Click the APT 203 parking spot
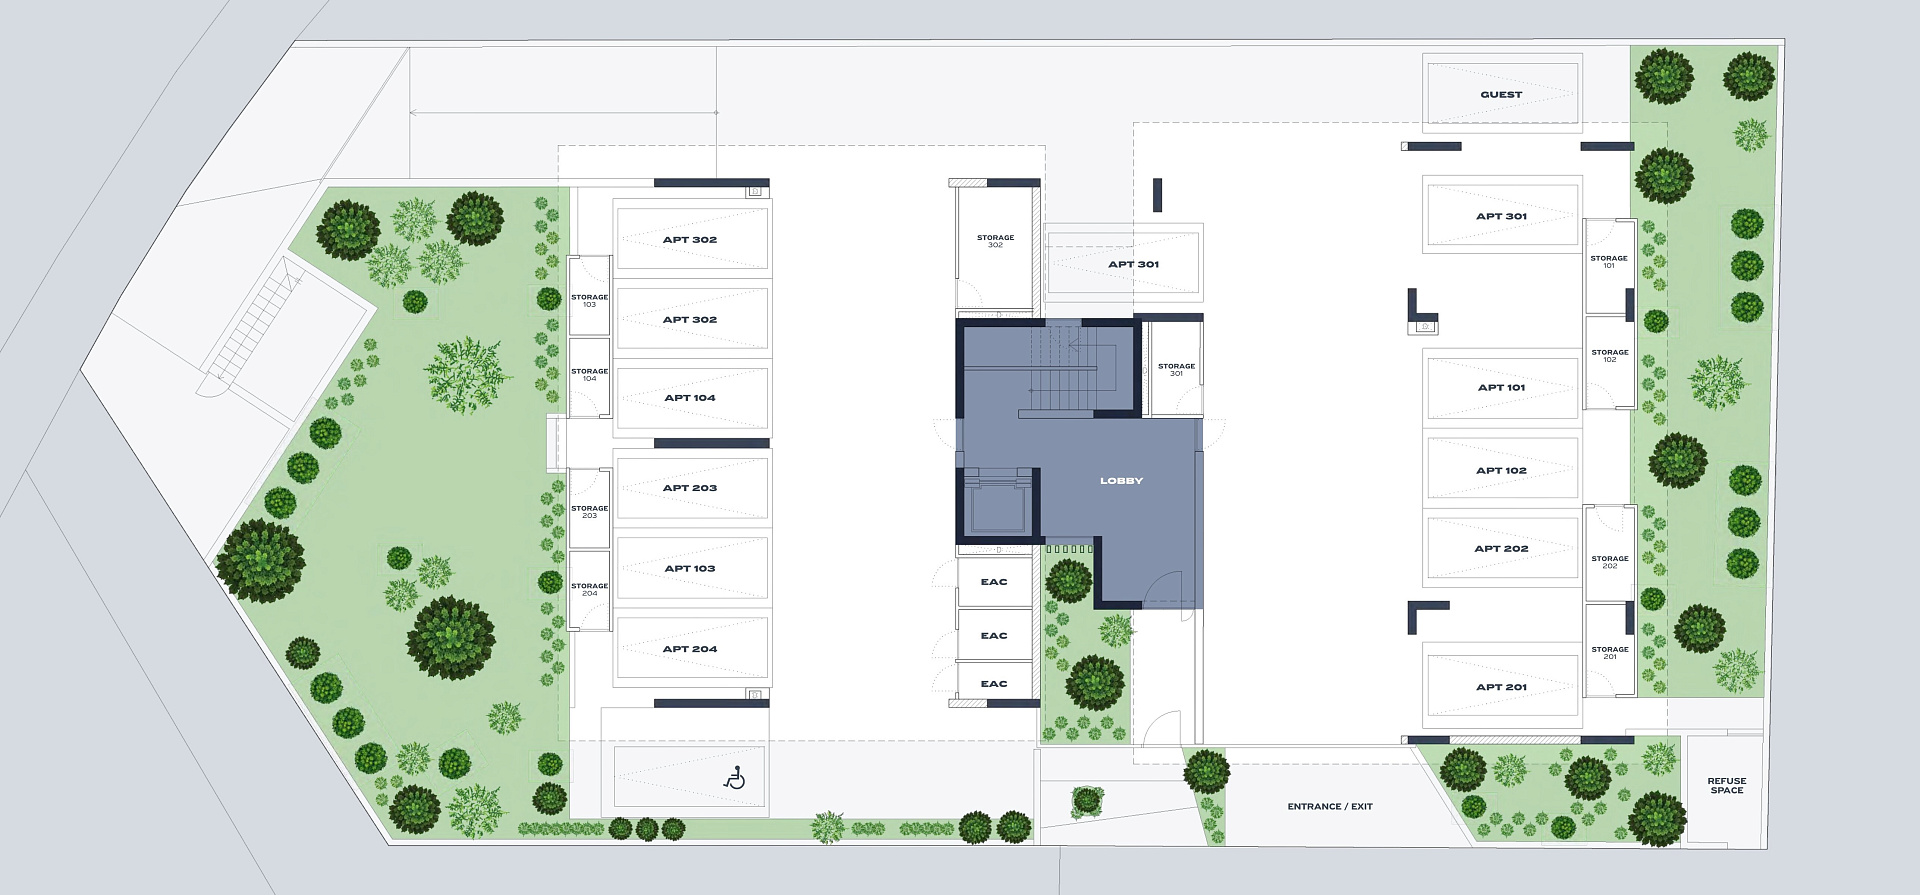 [690, 488]
